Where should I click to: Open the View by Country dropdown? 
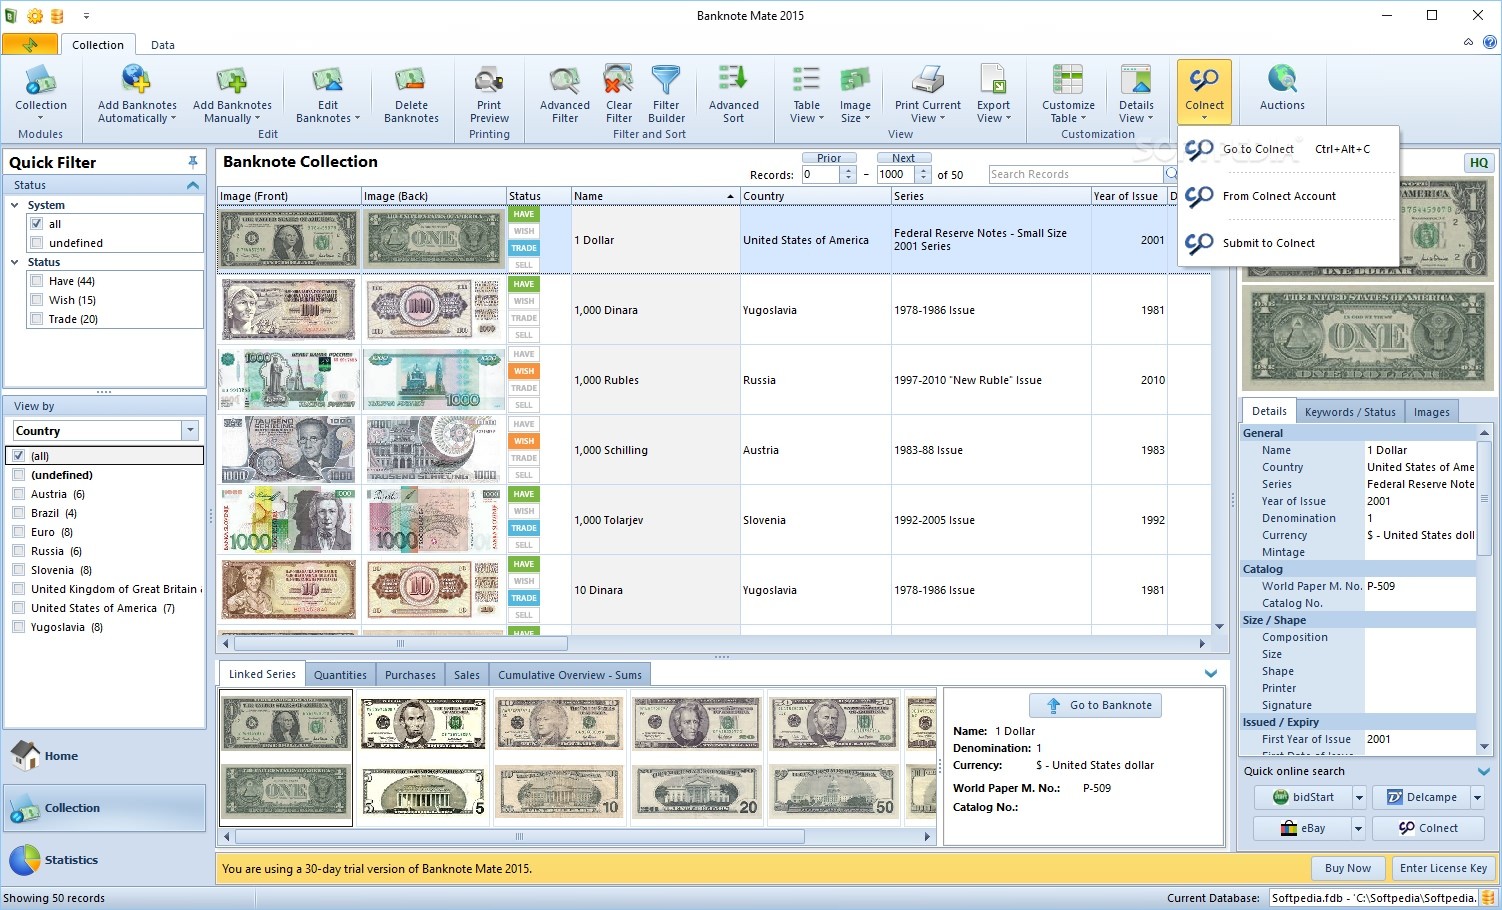point(190,430)
